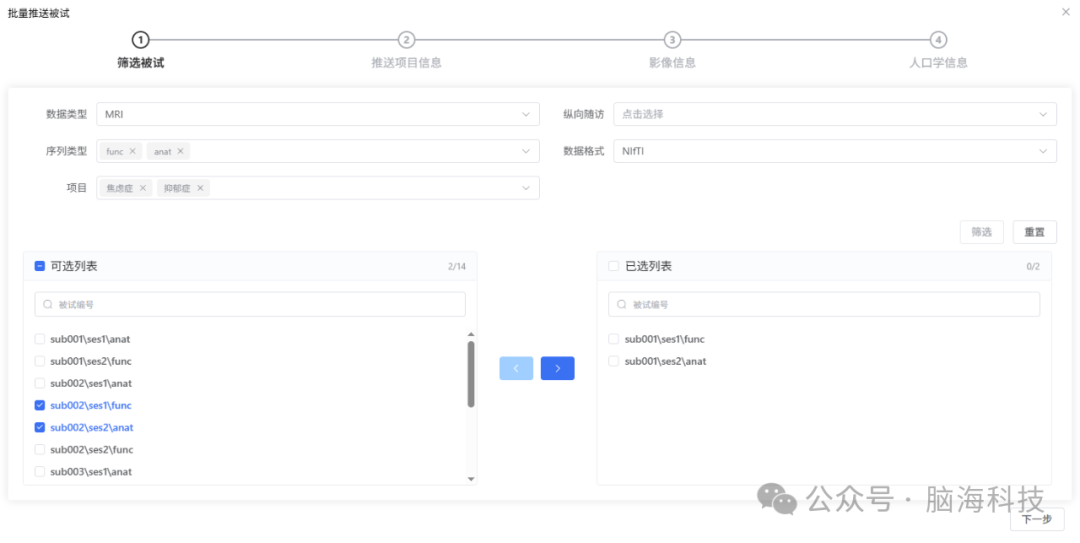Click the 被试编号 search field in 已选列表

point(824,304)
